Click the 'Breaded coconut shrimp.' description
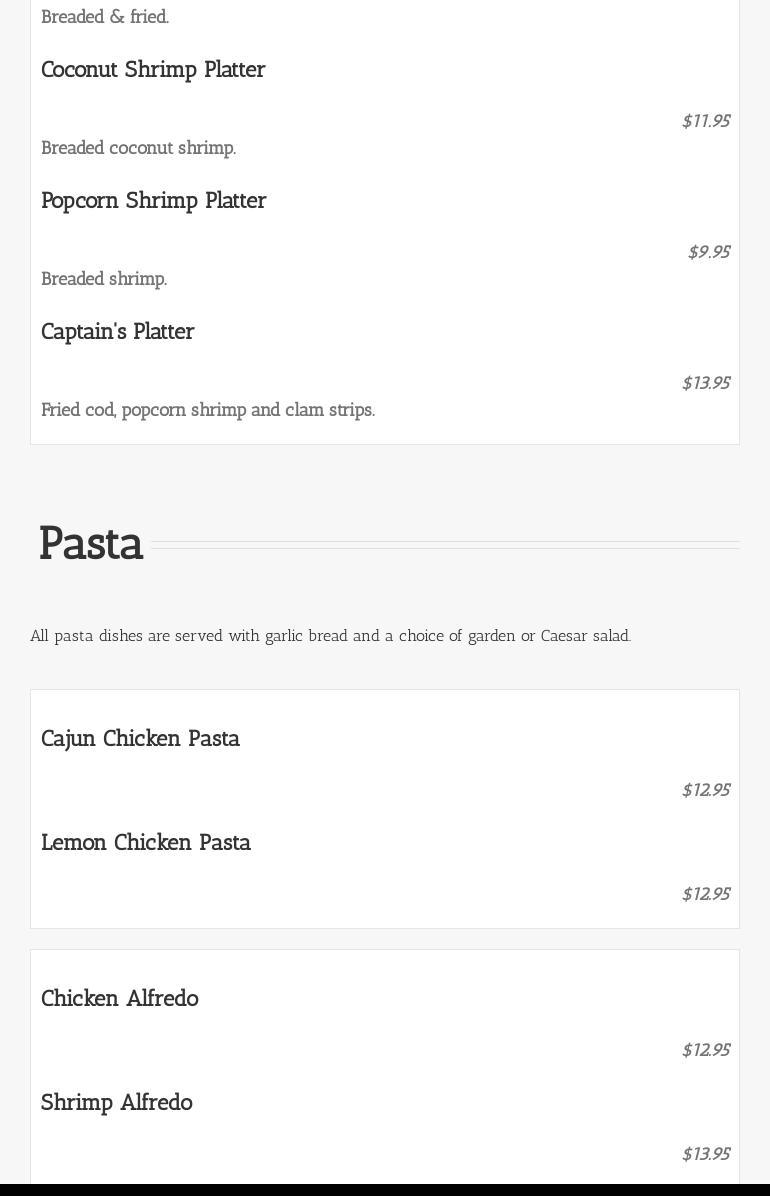The height and width of the screenshot is (1196, 770). tap(138, 148)
